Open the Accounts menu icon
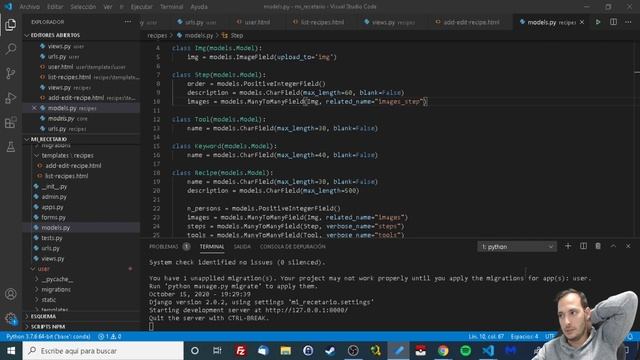The image size is (640, 360). tap(11, 294)
